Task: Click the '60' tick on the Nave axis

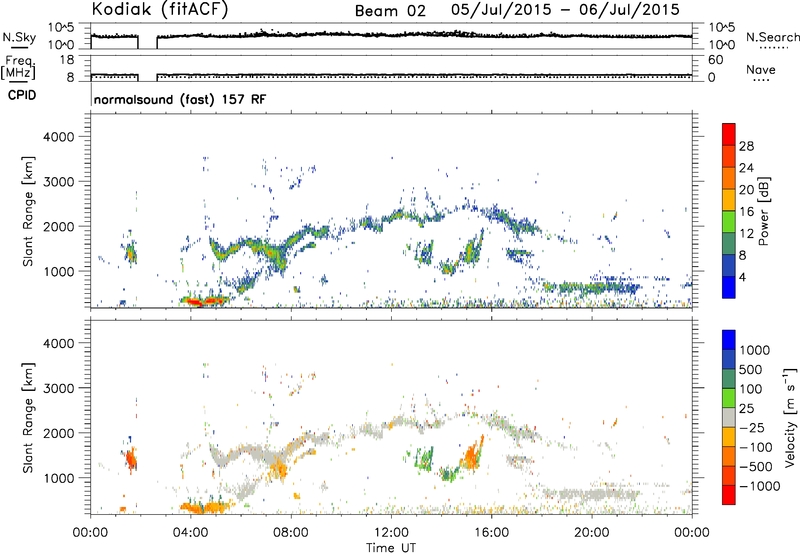Action: click(x=715, y=60)
